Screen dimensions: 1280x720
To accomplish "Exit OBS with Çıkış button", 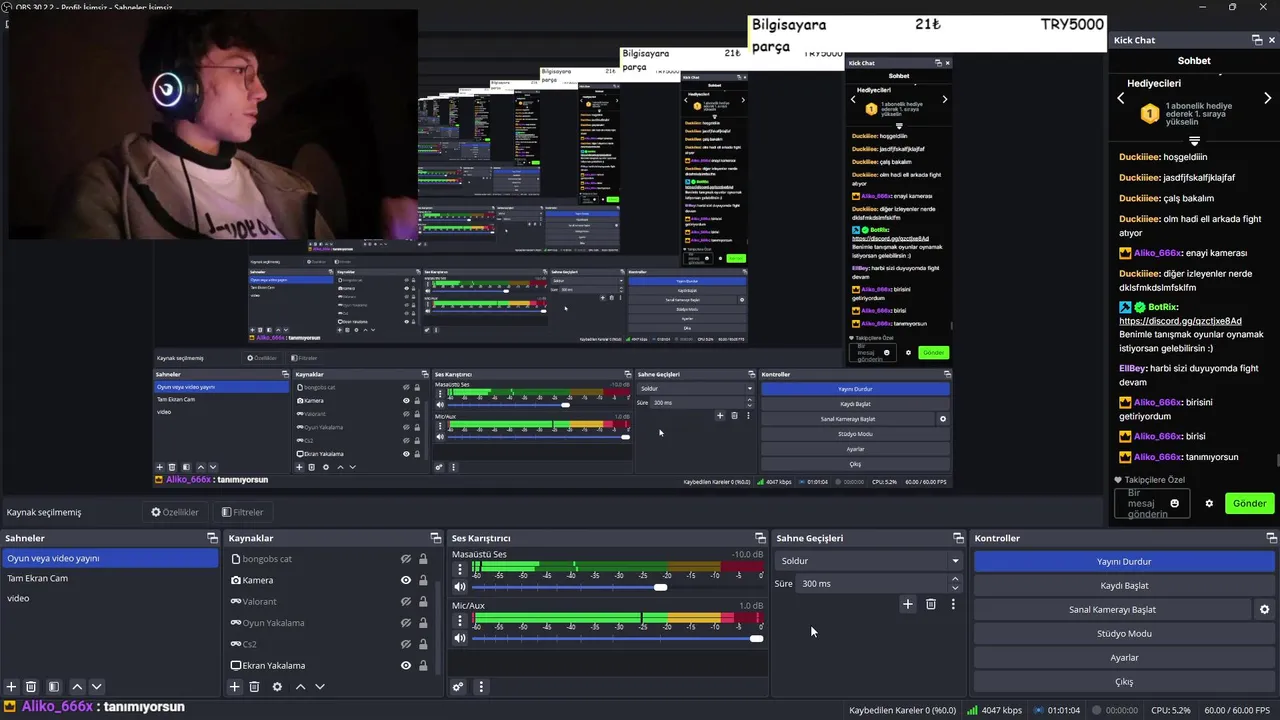I will [1124, 681].
